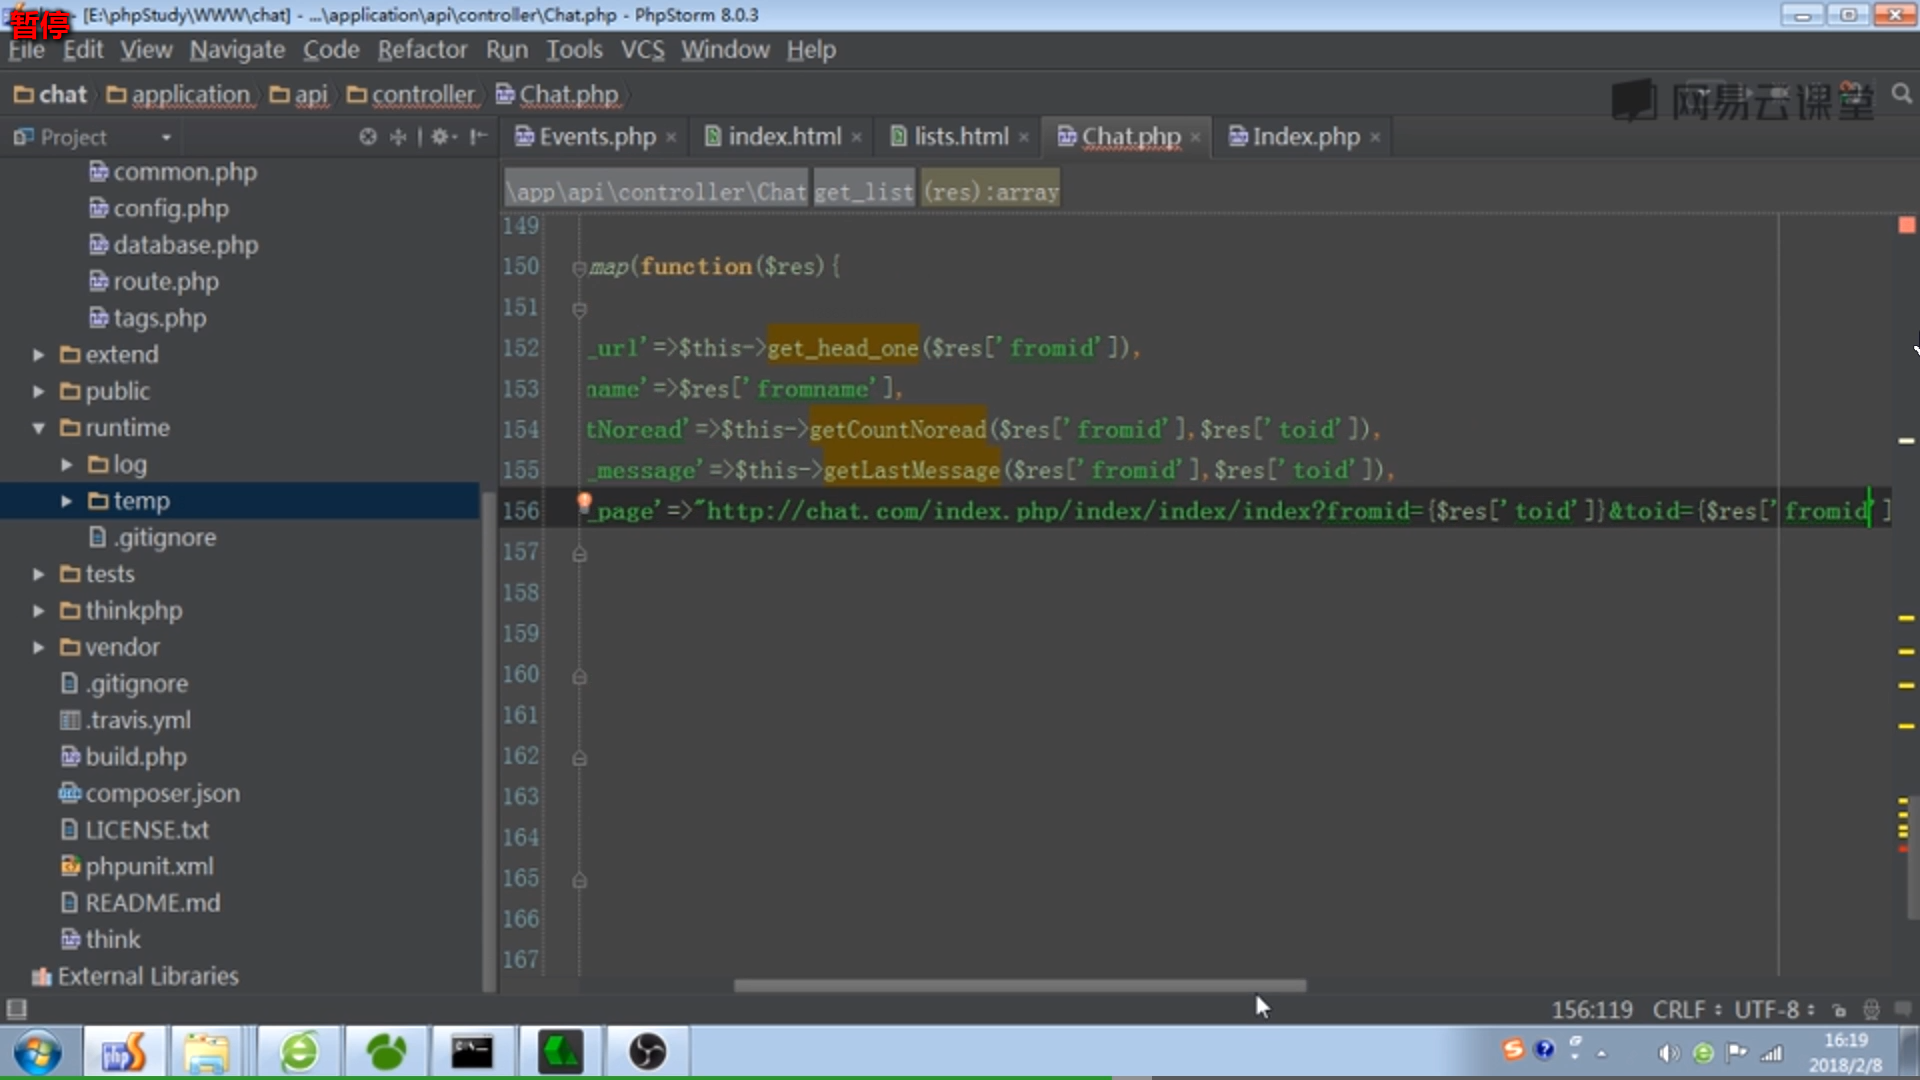The width and height of the screenshot is (1920, 1080).
Task: Click the Scroll from Source icon
Action: click(368, 137)
